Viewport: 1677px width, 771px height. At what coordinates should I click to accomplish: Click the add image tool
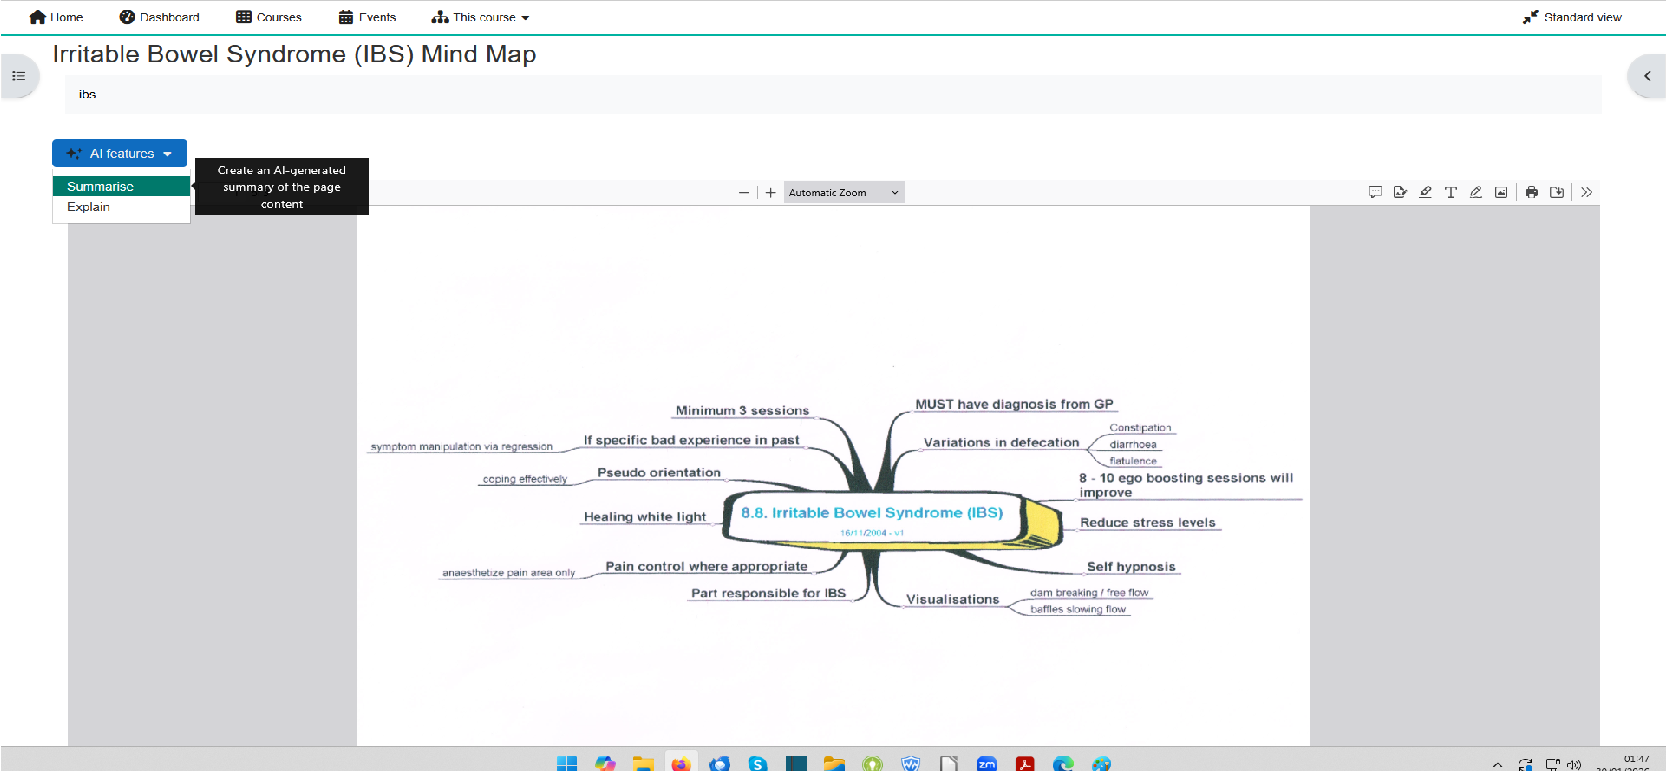click(x=1501, y=192)
